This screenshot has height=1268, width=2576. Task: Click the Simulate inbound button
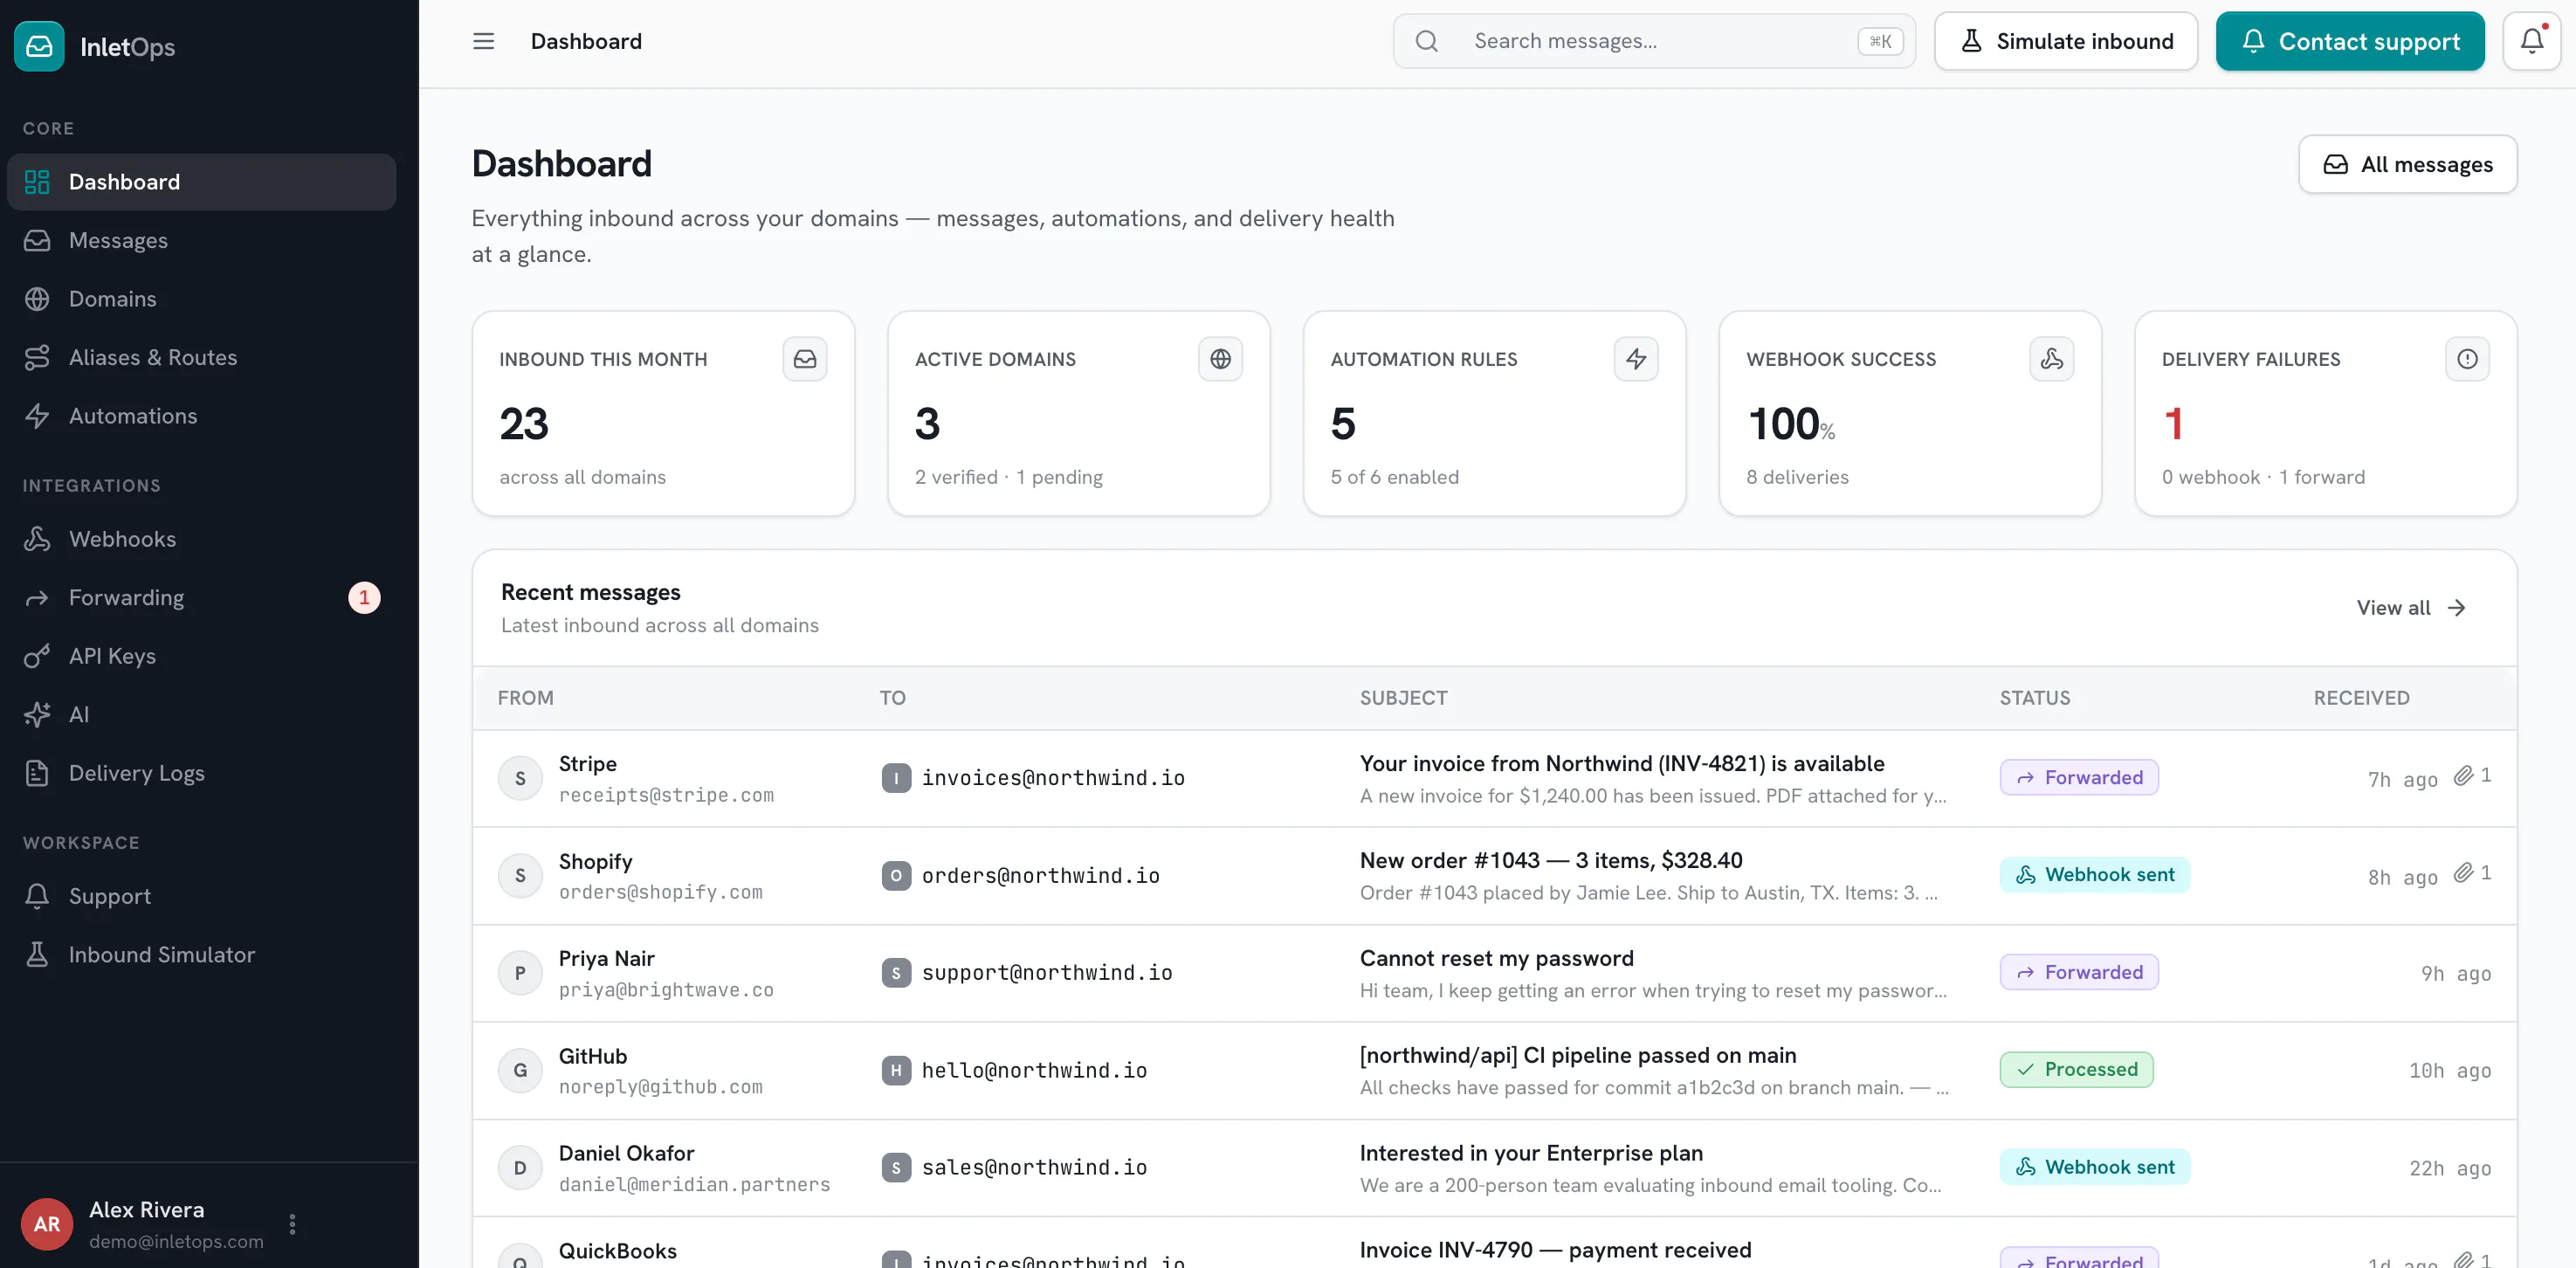(x=2065, y=41)
